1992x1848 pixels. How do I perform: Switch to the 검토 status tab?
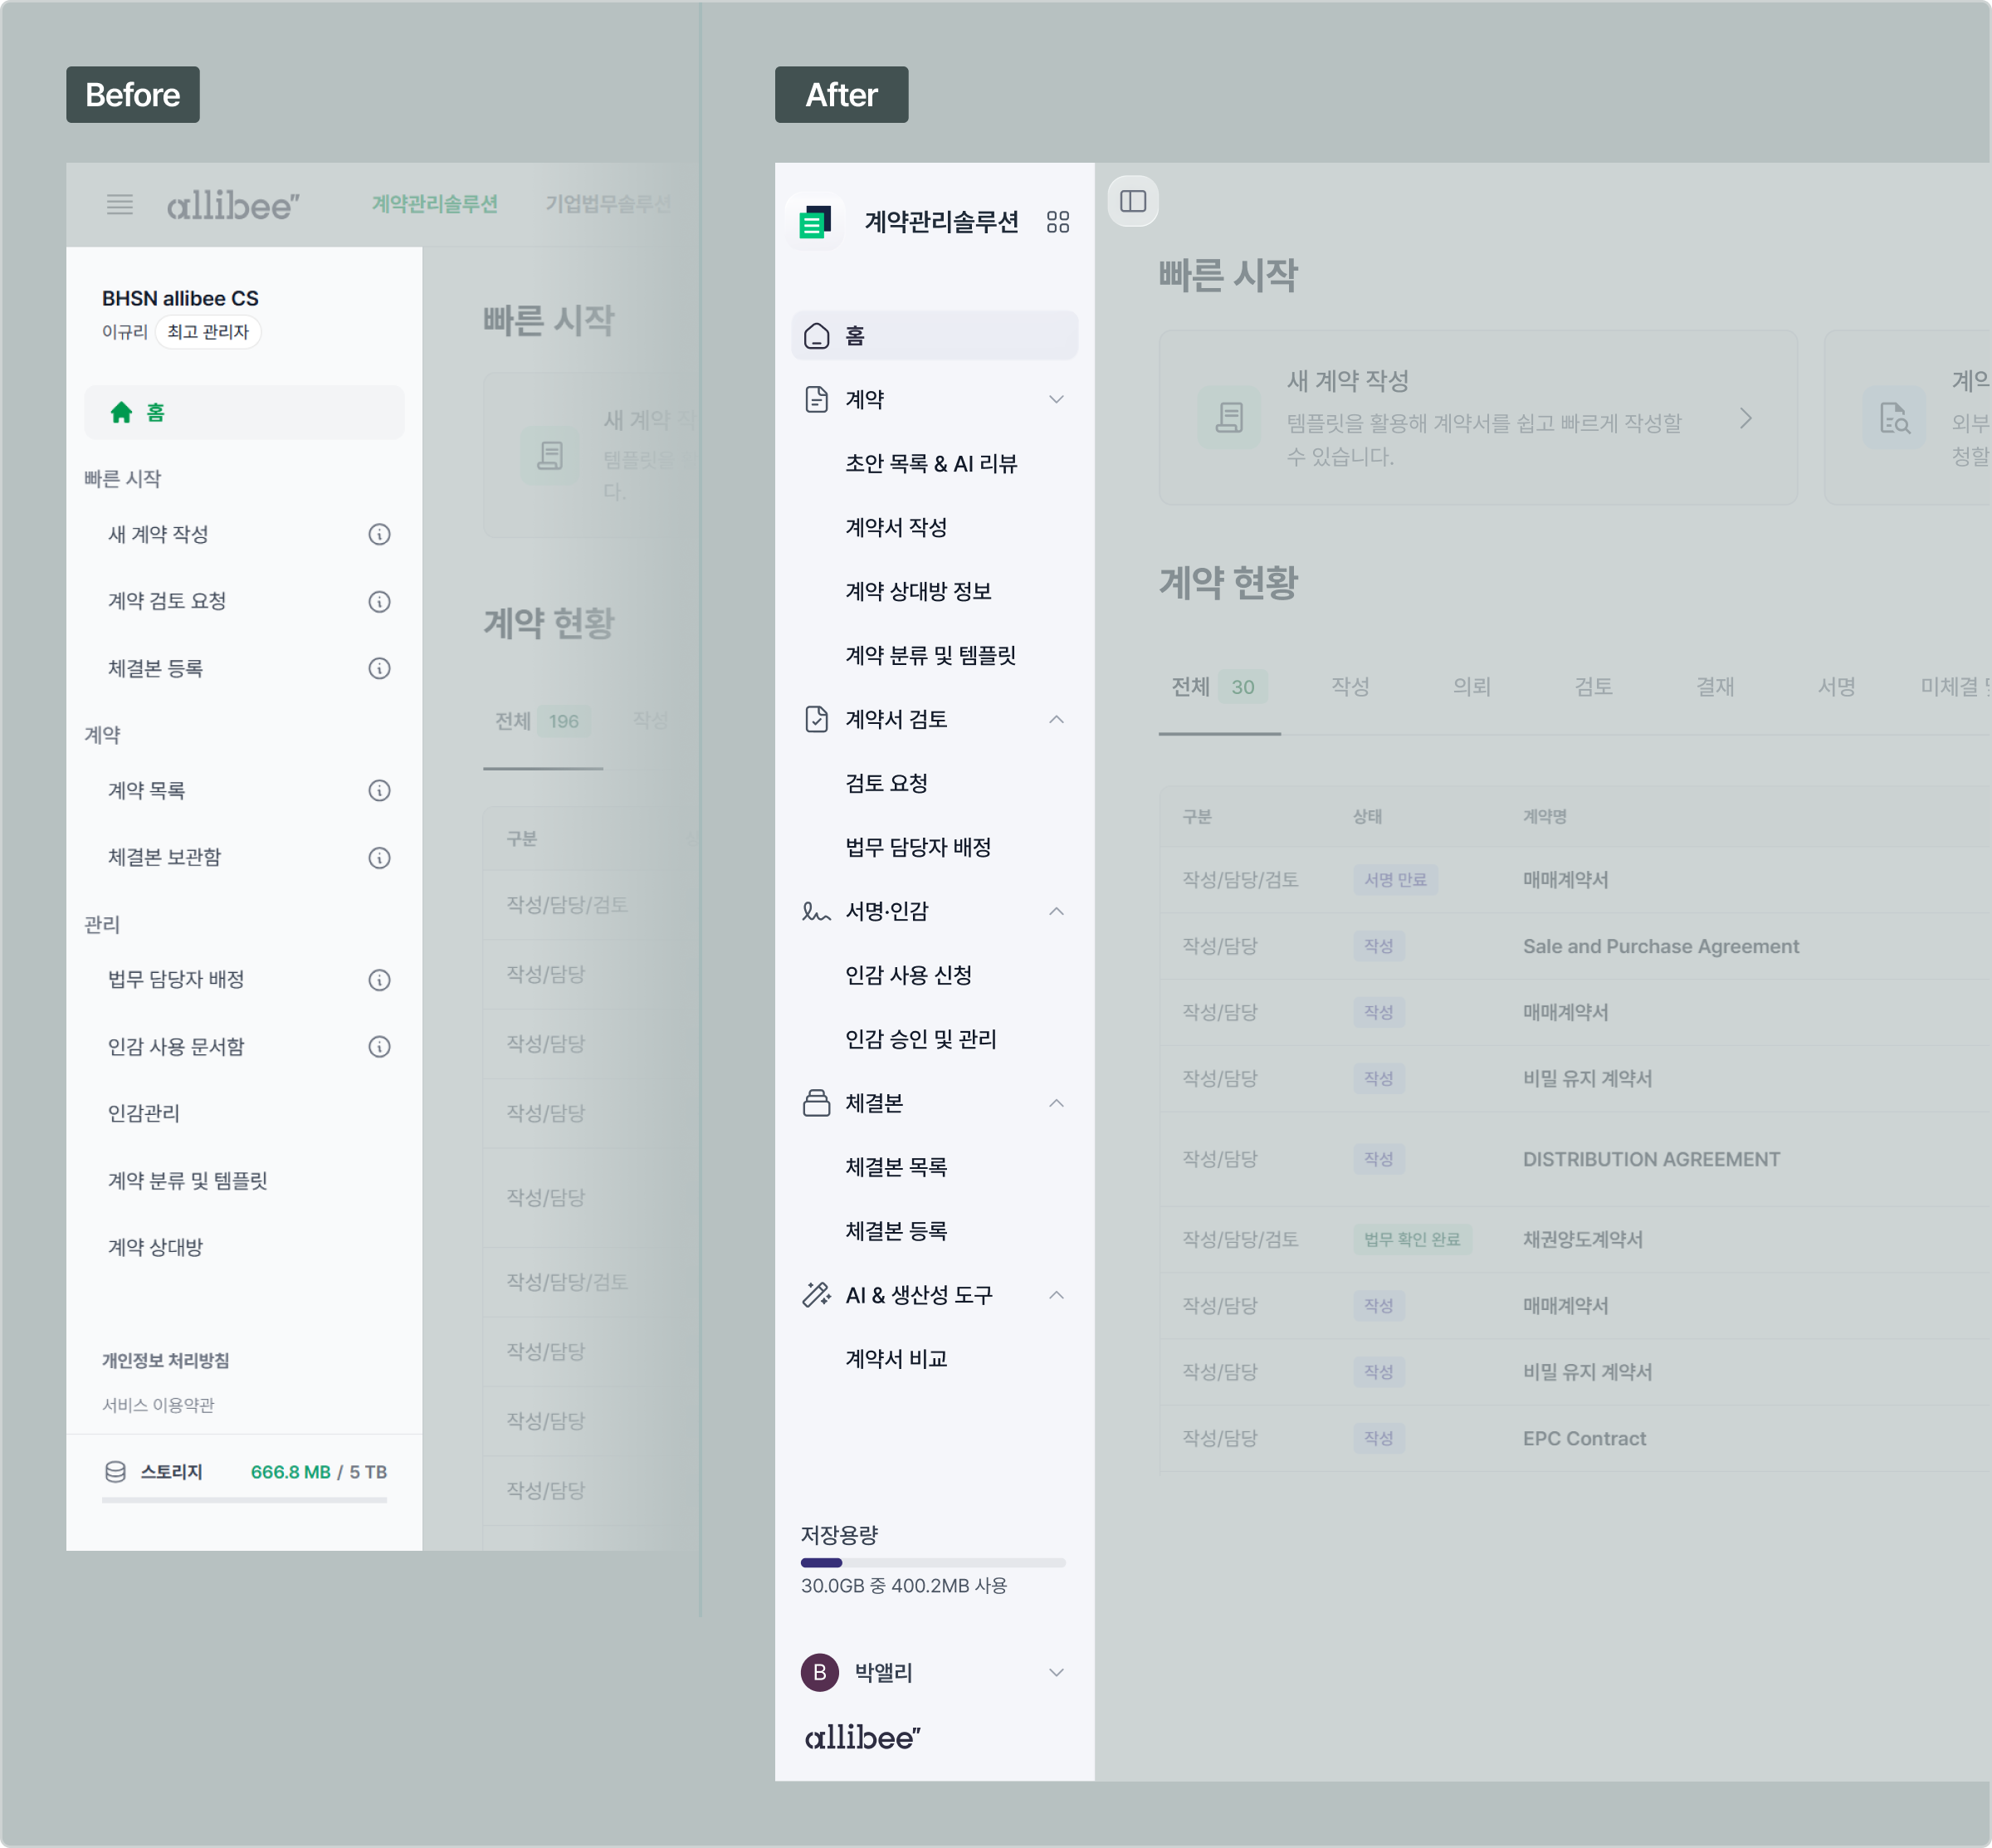tap(1593, 686)
